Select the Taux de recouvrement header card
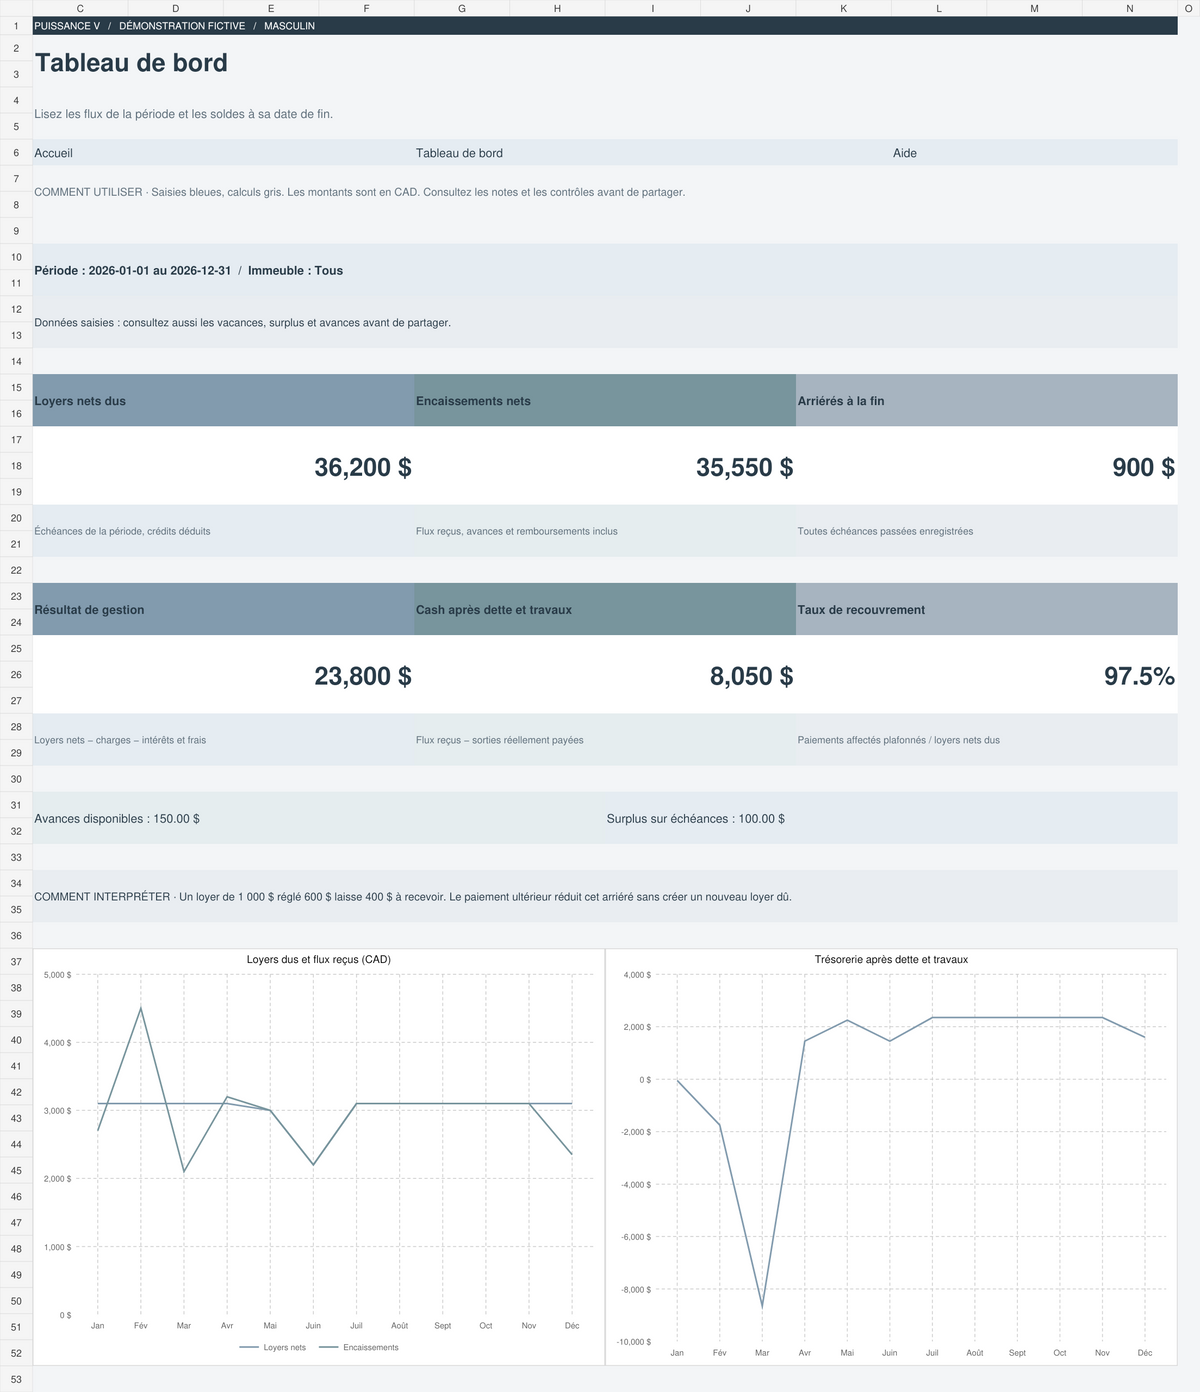The width and height of the screenshot is (1200, 1392). click(x=986, y=610)
